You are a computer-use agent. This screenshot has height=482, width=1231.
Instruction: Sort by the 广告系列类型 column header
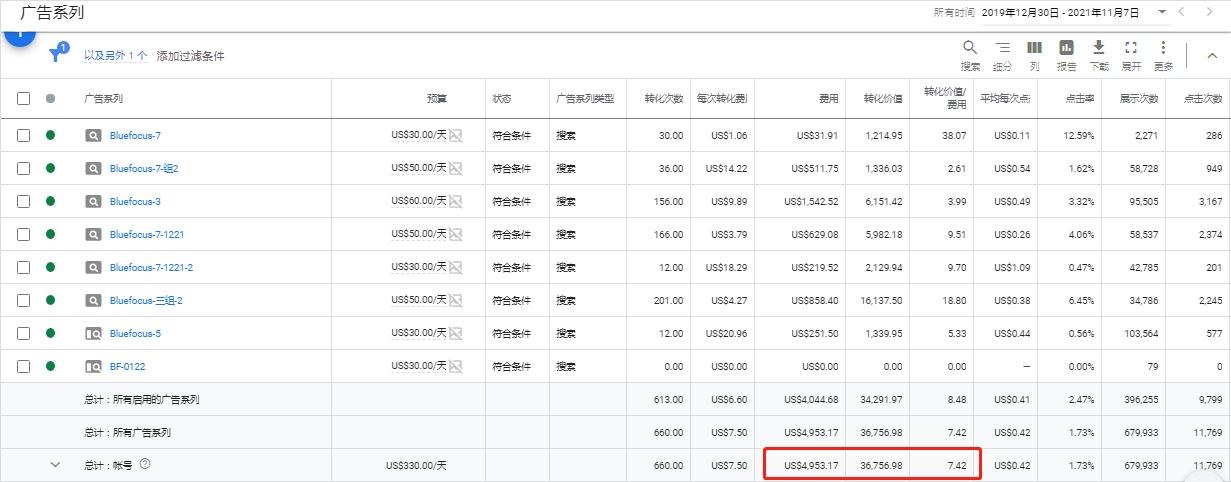[585, 99]
